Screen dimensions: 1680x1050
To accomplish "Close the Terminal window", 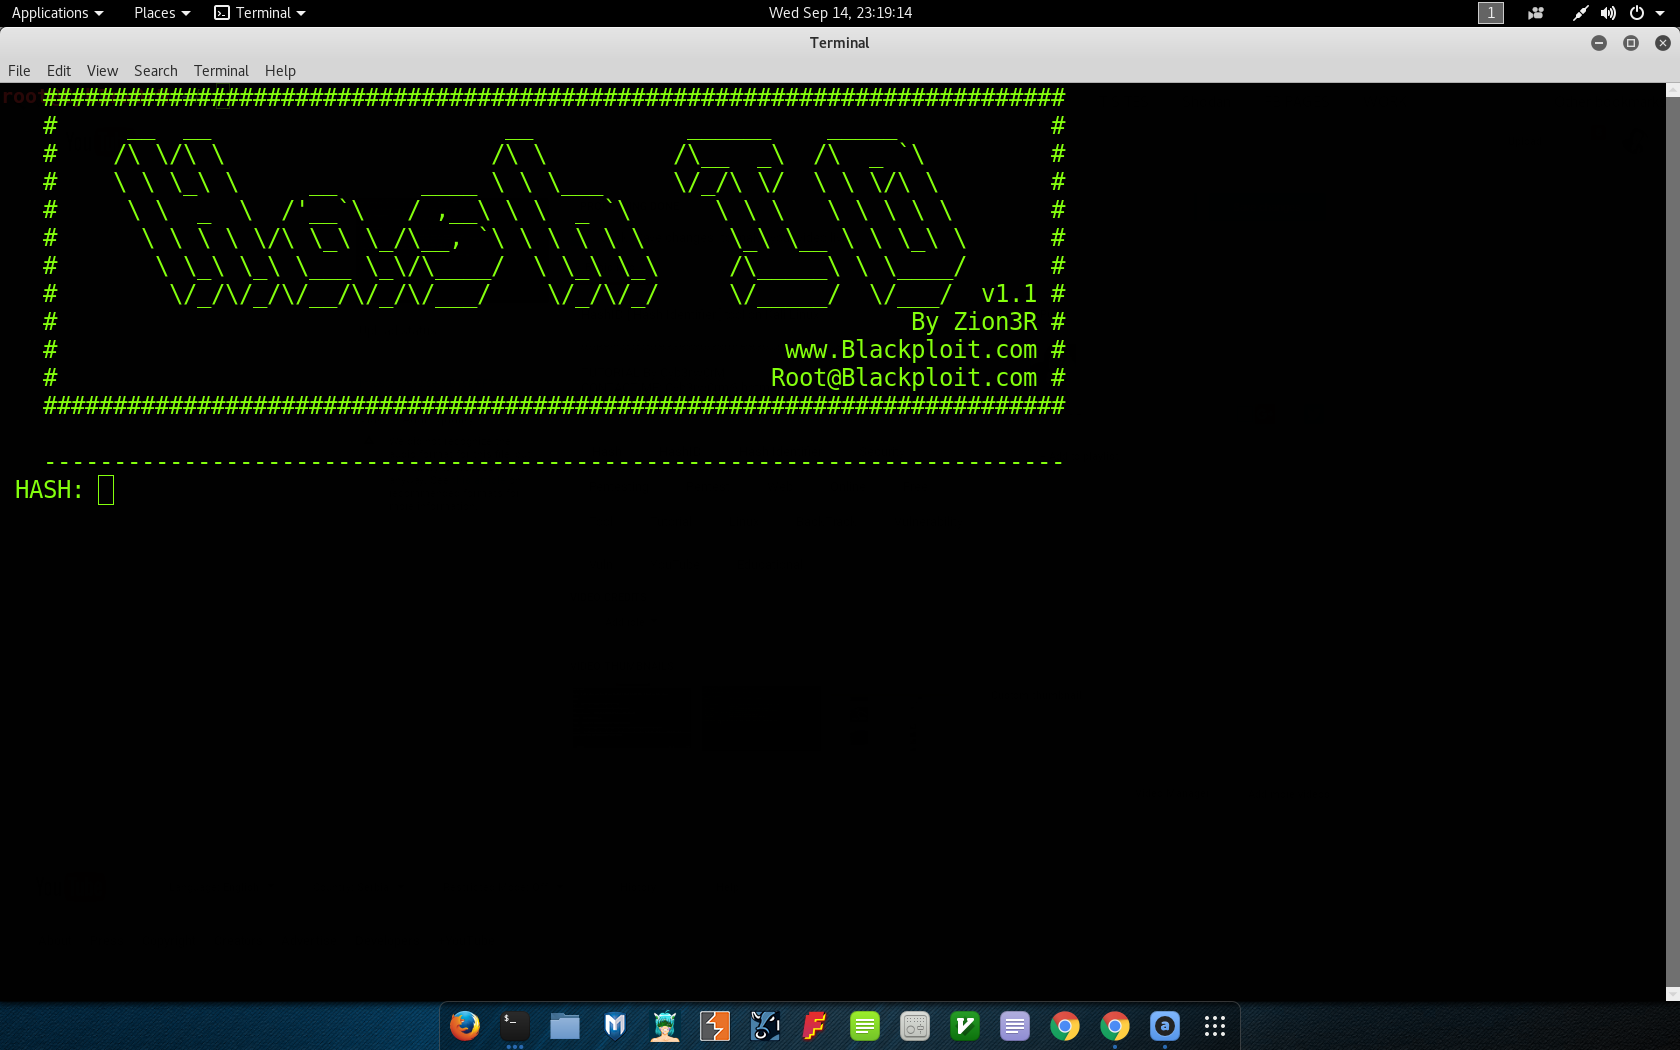I will pyautogui.click(x=1663, y=43).
